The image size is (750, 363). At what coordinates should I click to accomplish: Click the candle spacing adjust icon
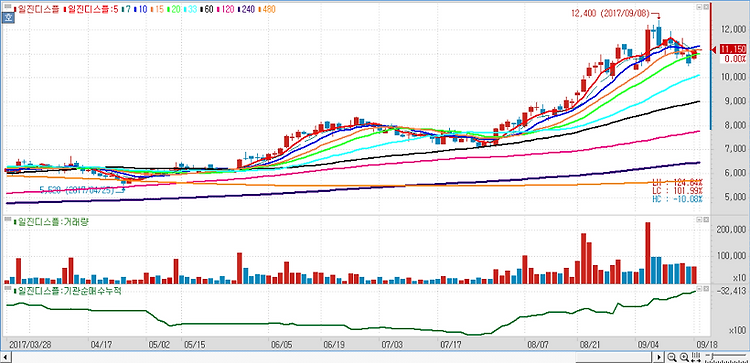coord(696,357)
